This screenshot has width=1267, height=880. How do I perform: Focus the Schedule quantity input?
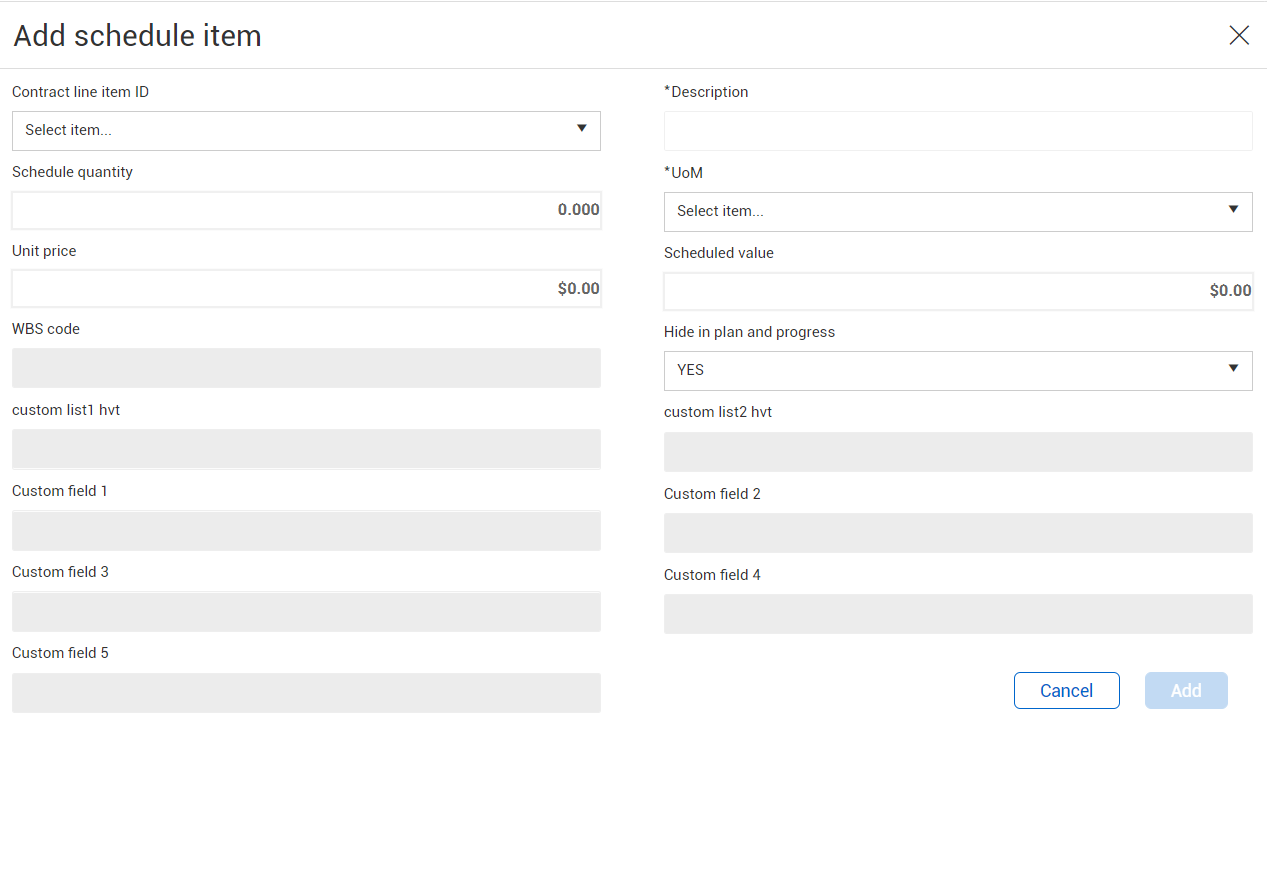(x=306, y=210)
